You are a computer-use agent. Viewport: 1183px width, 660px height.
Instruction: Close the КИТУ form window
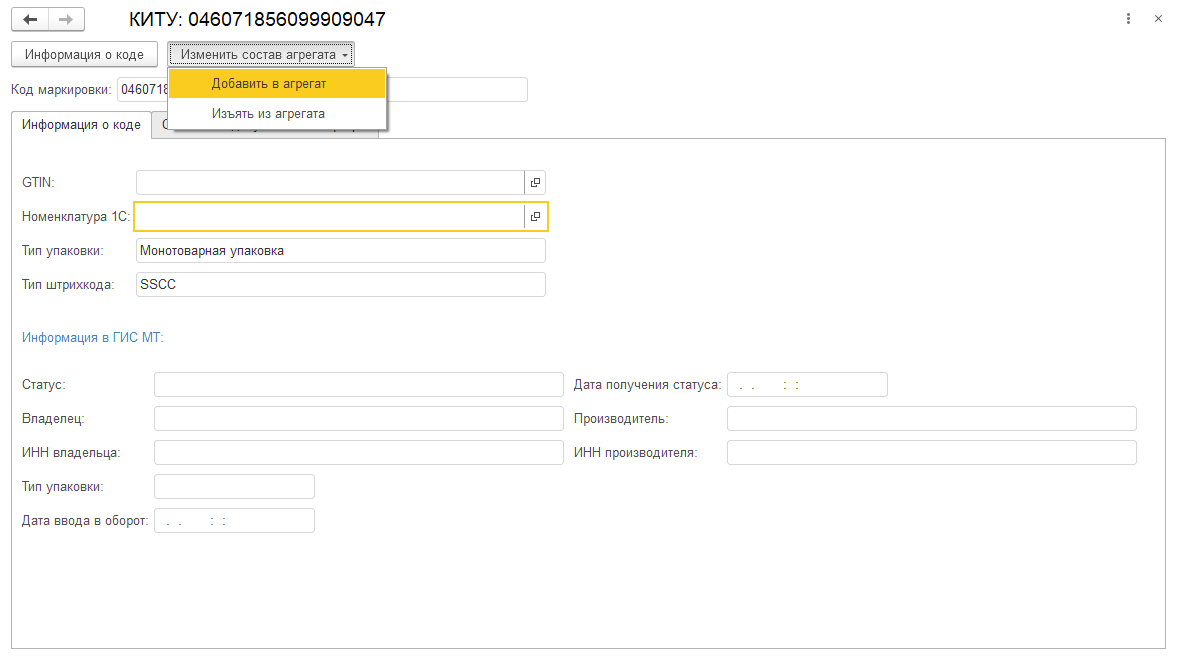1158,19
